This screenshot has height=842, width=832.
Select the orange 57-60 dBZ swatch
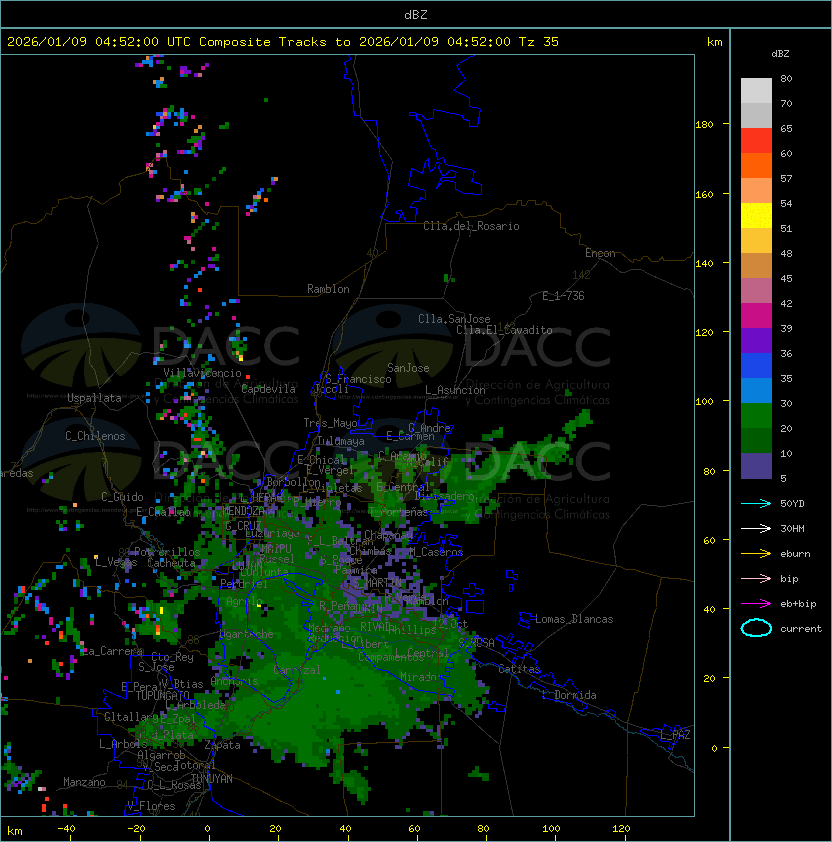[x=756, y=165]
